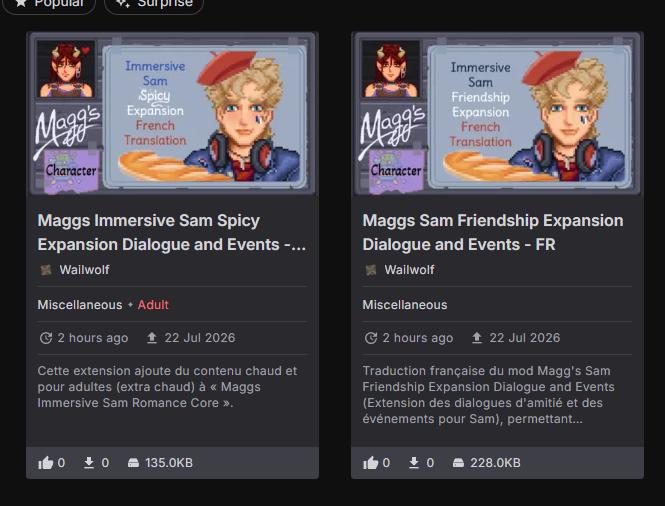
Task: Click the upload date icon on Friendship card
Action: pos(477,338)
